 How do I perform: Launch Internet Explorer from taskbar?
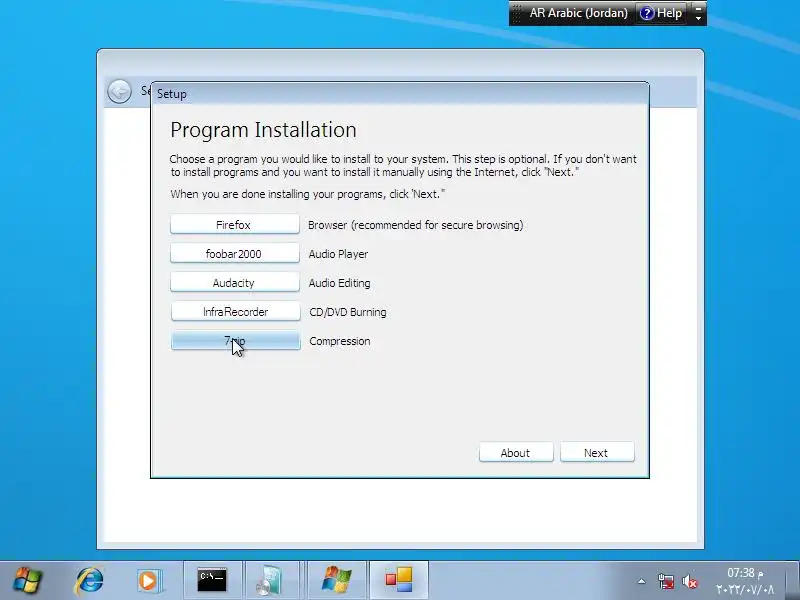90,580
